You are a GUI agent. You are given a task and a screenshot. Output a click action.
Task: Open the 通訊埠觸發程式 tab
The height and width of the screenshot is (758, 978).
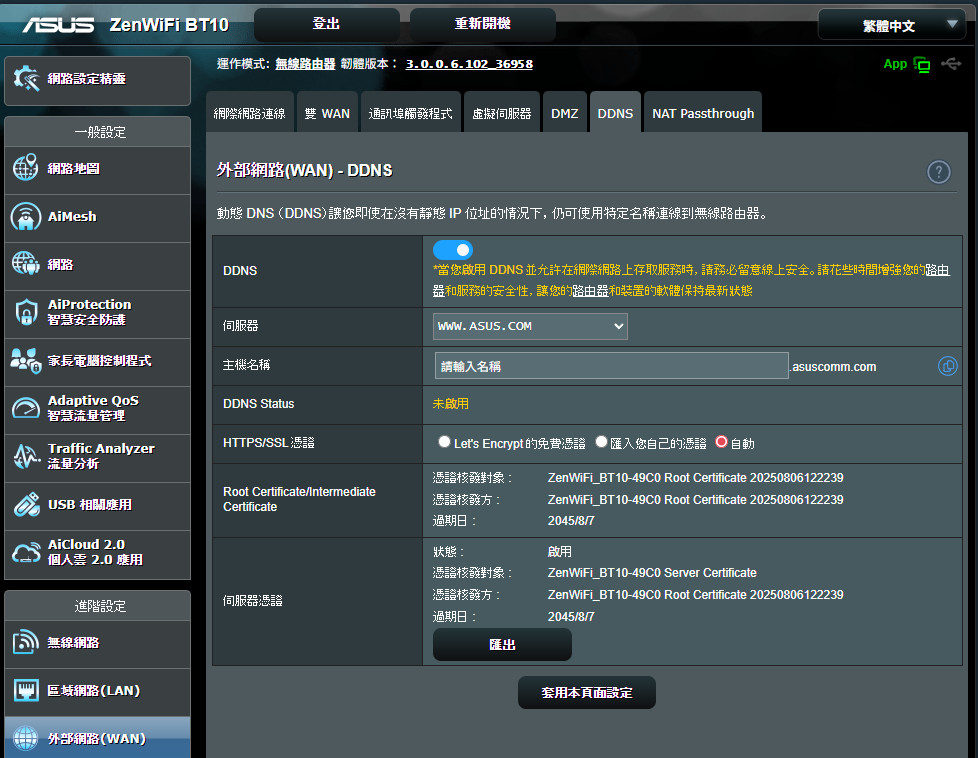click(410, 113)
